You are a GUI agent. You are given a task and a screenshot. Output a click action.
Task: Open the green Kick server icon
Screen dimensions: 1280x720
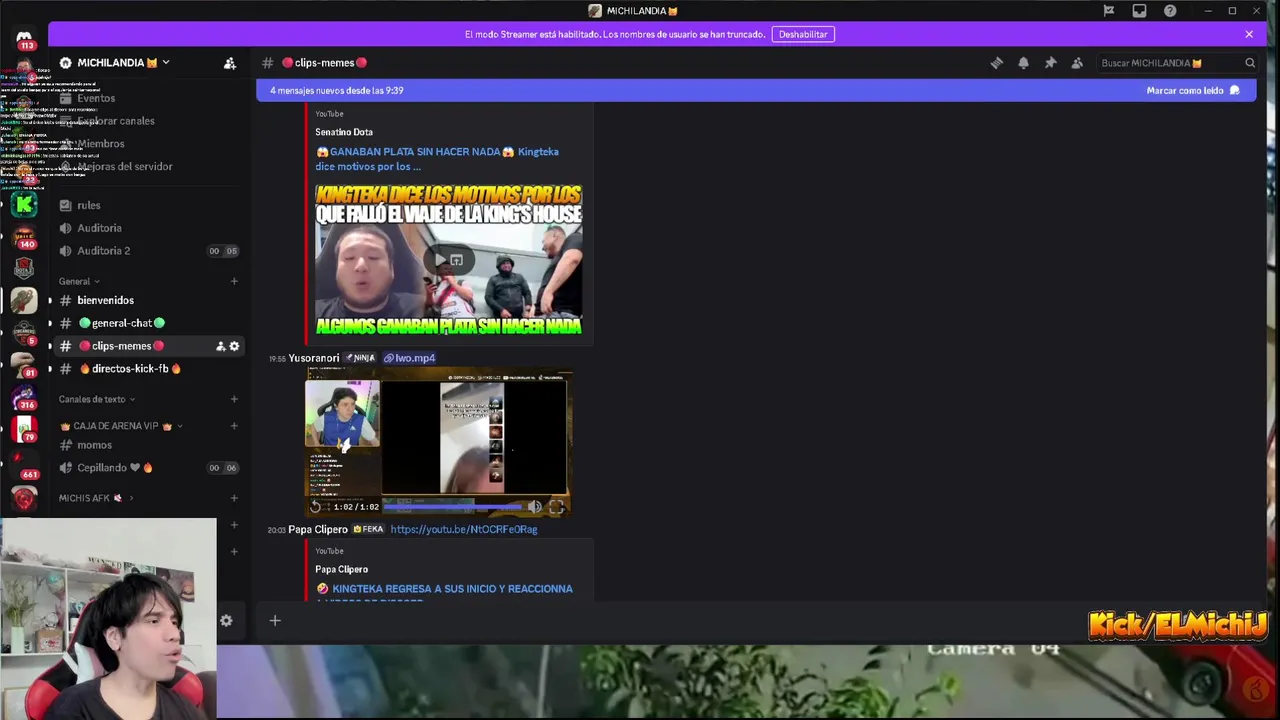[24, 205]
